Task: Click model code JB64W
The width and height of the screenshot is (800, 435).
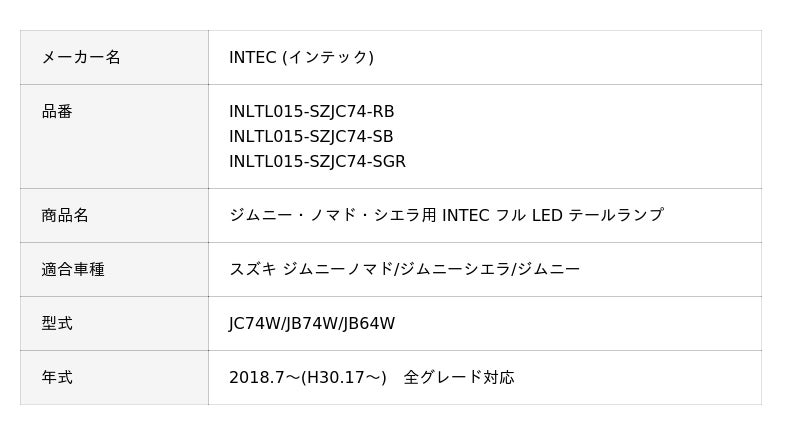Action: click(369, 323)
